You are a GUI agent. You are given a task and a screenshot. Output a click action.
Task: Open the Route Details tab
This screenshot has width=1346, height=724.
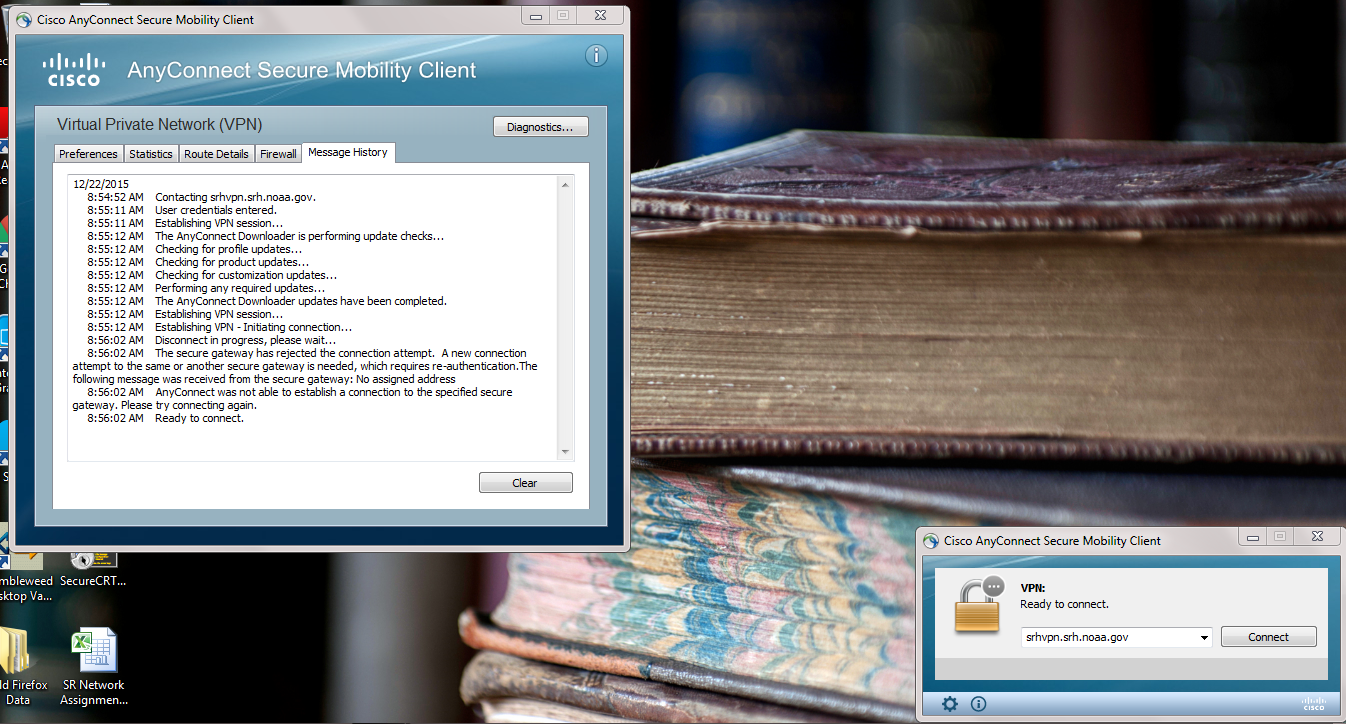pos(216,154)
